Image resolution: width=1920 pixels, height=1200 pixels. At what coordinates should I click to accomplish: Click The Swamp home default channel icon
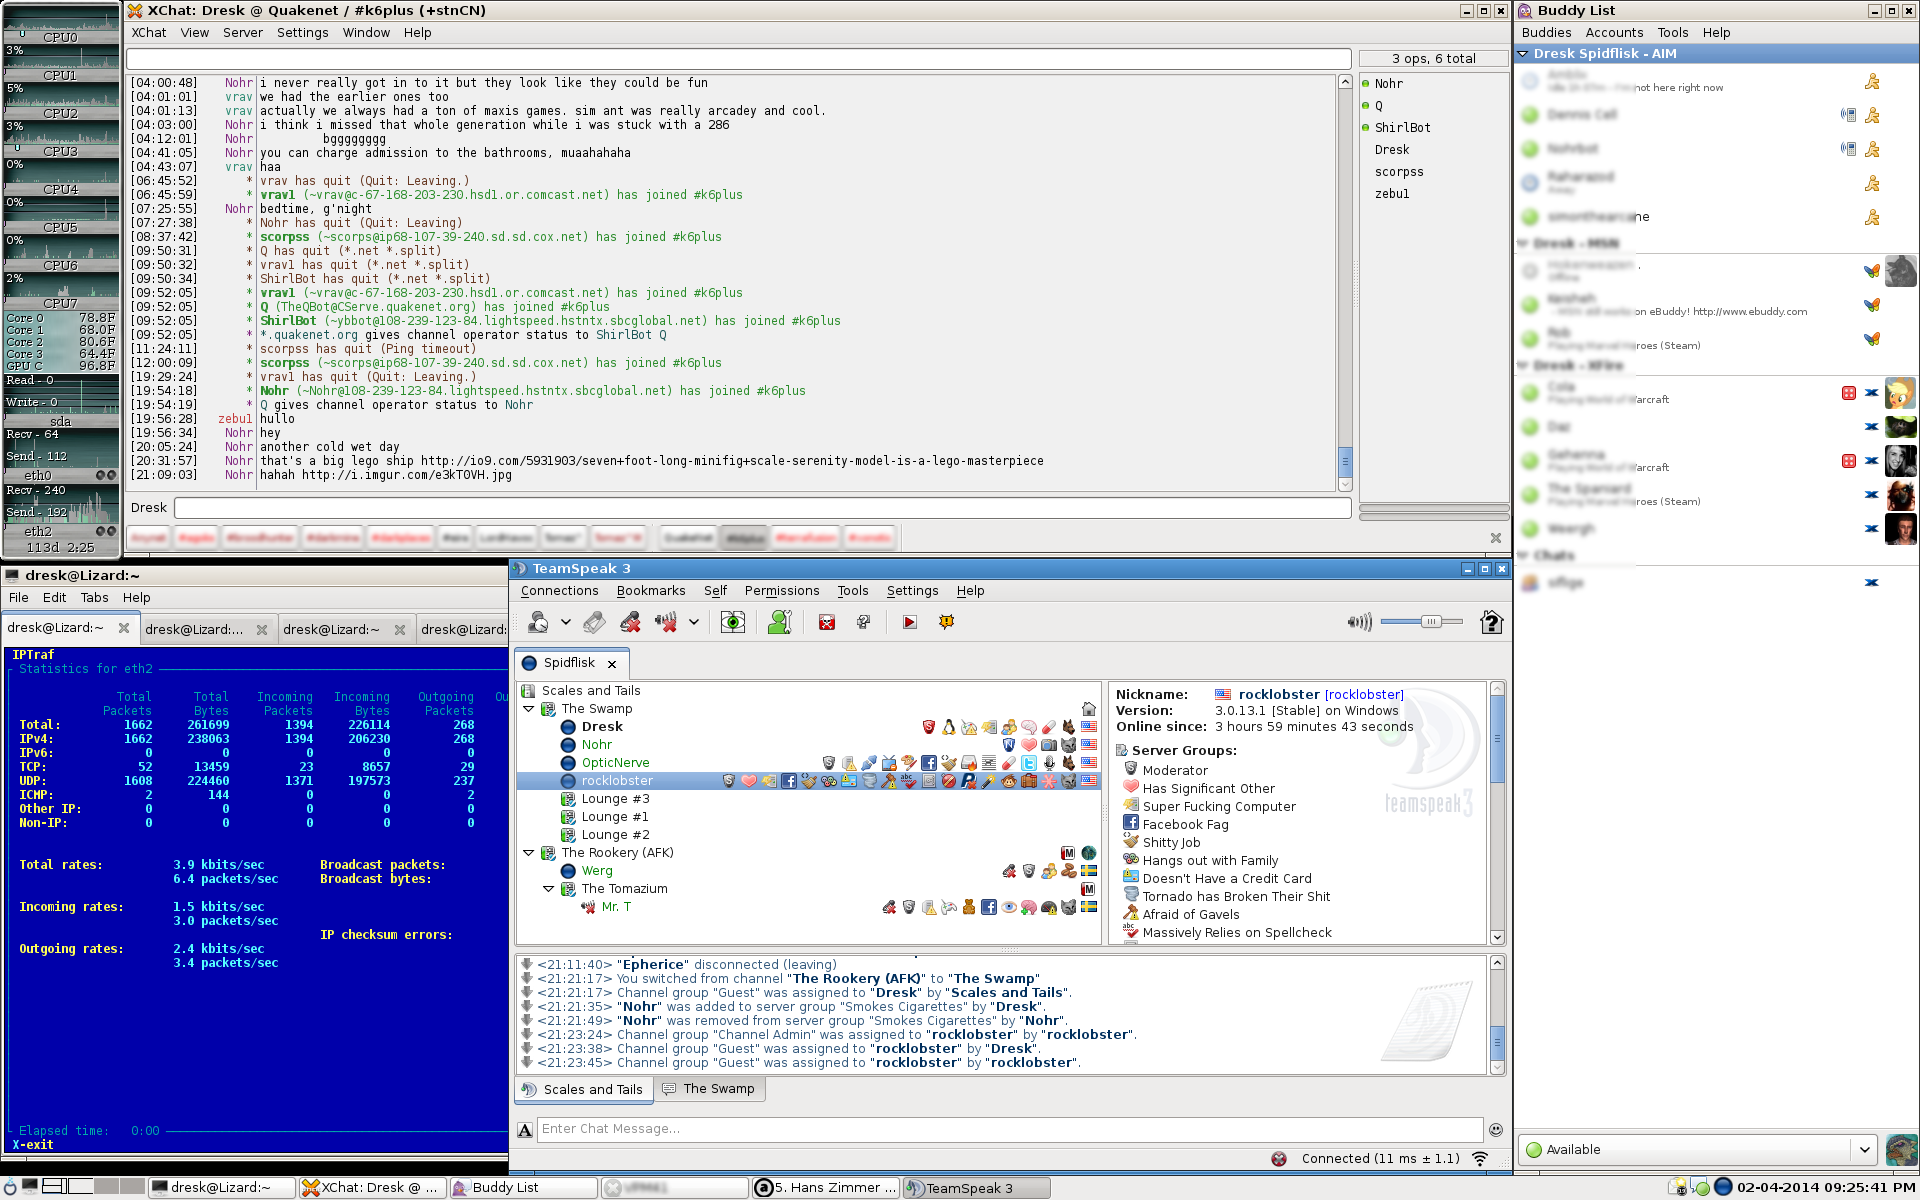[1089, 709]
